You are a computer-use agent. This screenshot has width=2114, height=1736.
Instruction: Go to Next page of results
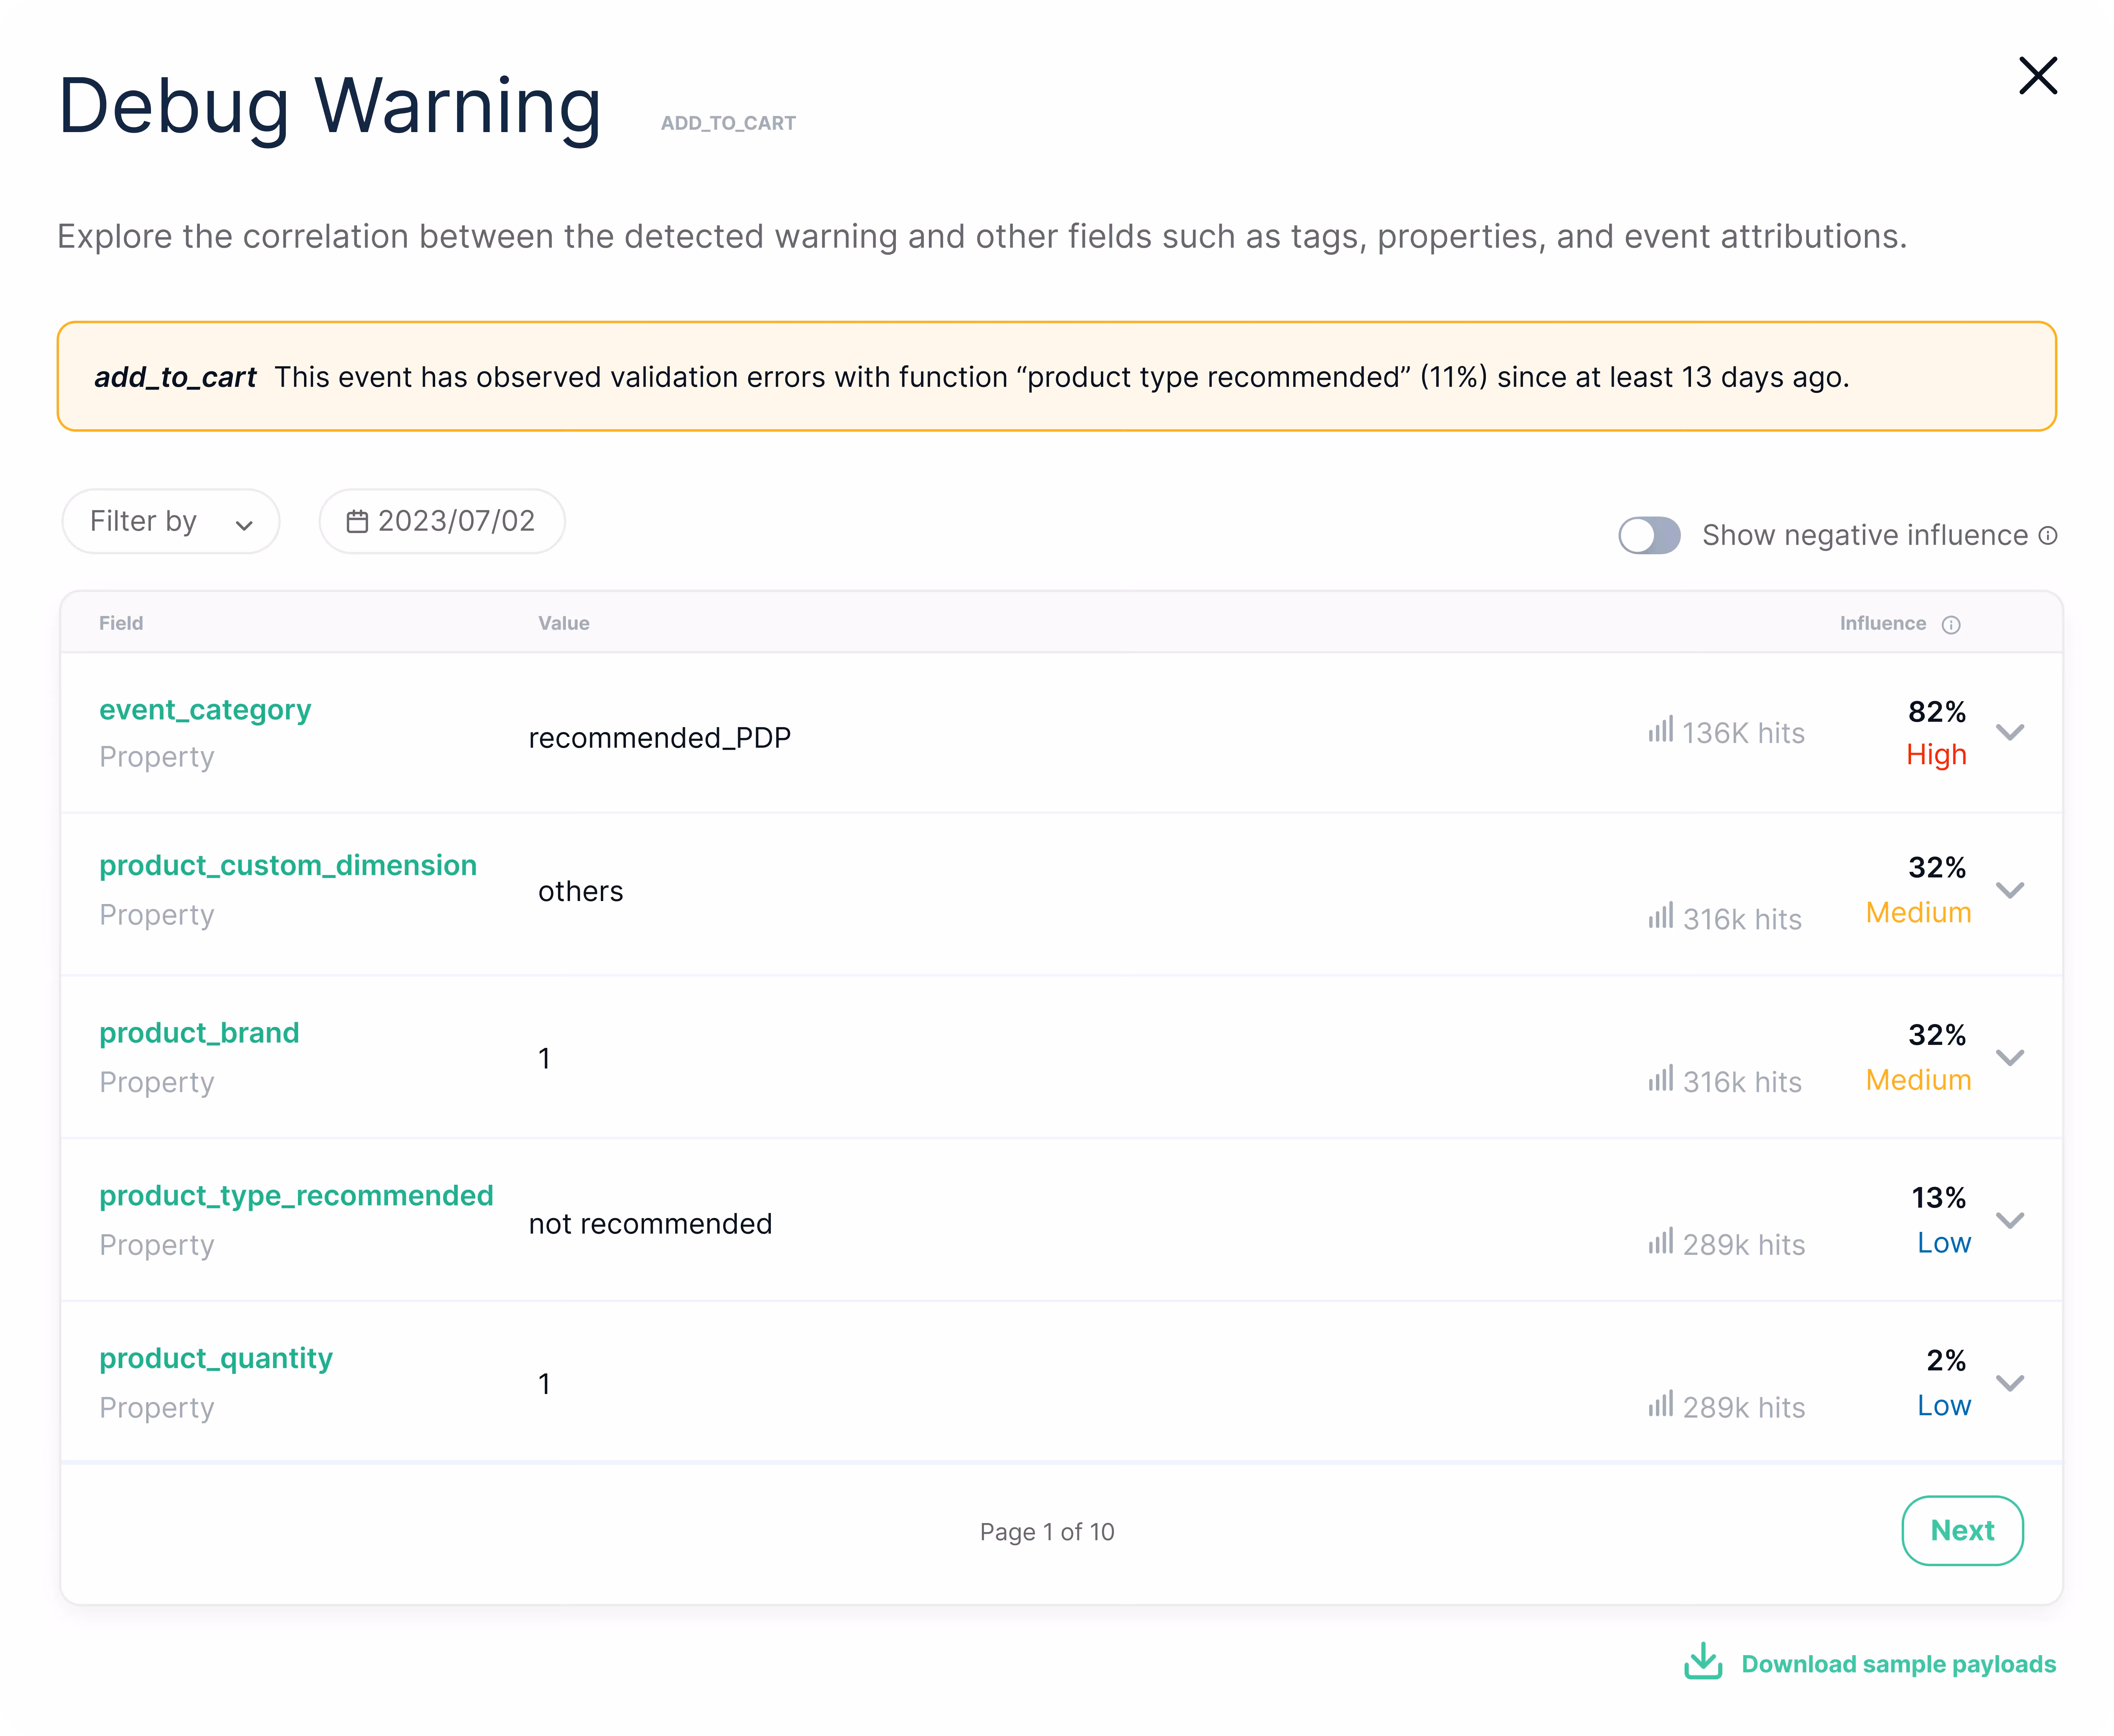pos(1962,1530)
